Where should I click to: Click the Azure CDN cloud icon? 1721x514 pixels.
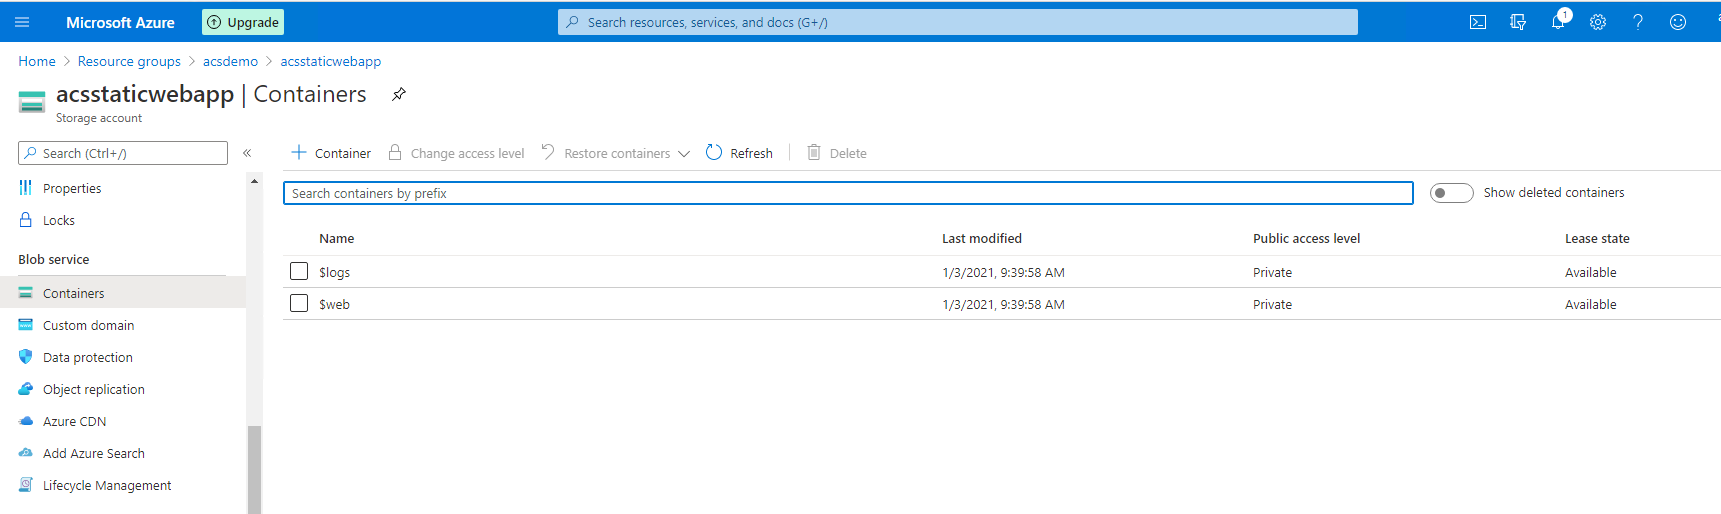point(26,421)
